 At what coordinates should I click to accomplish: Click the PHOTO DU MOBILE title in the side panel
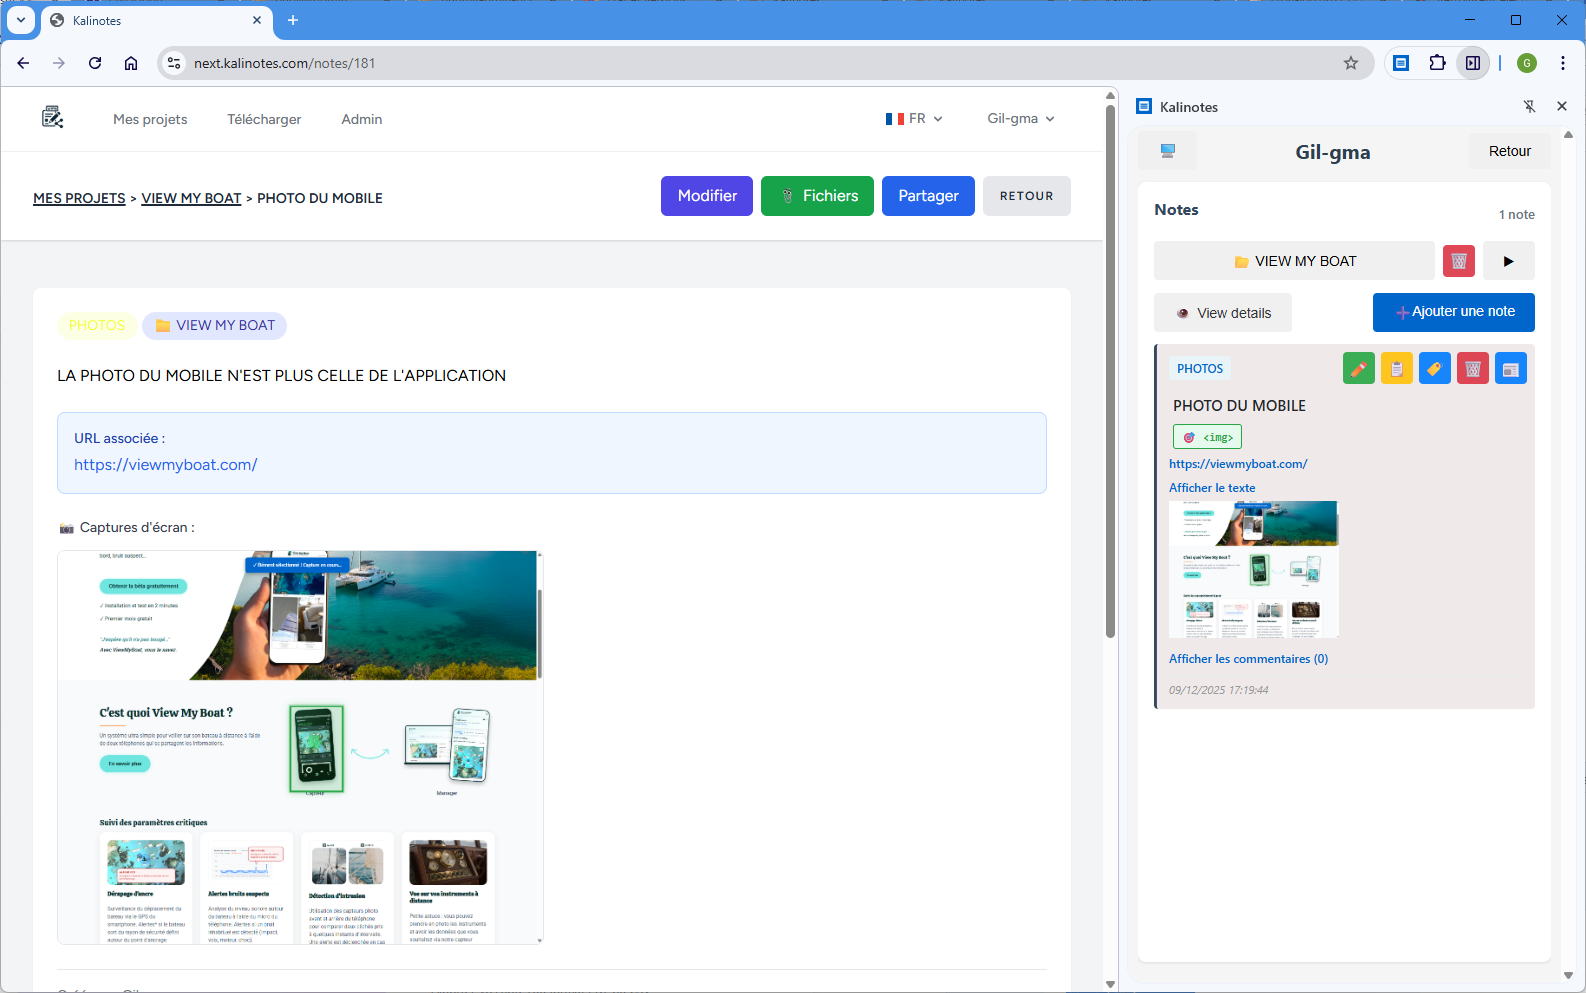tap(1239, 406)
